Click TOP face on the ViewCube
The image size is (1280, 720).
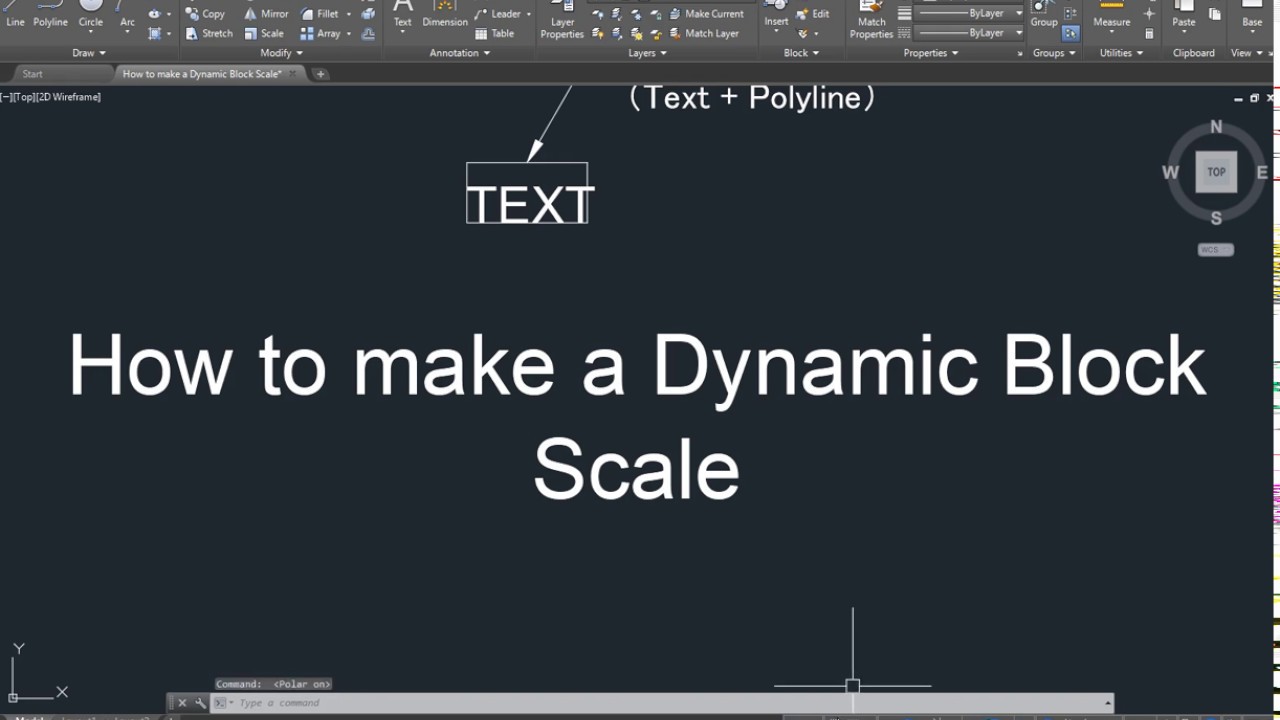pos(1216,172)
